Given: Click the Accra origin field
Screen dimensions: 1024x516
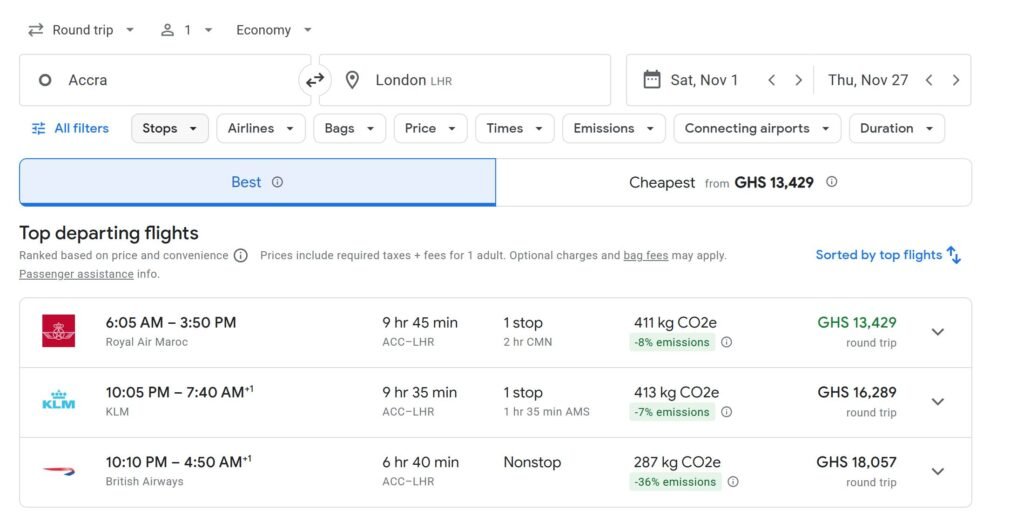Looking at the screenshot, I should (x=165, y=80).
